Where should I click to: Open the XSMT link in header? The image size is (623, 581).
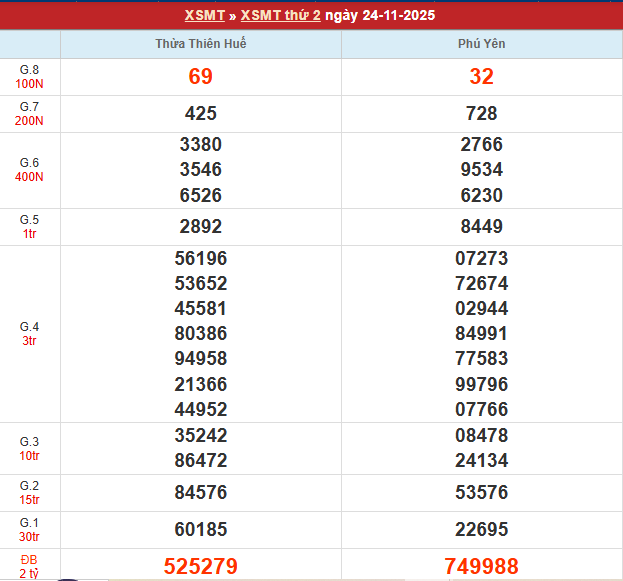coord(205,15)
